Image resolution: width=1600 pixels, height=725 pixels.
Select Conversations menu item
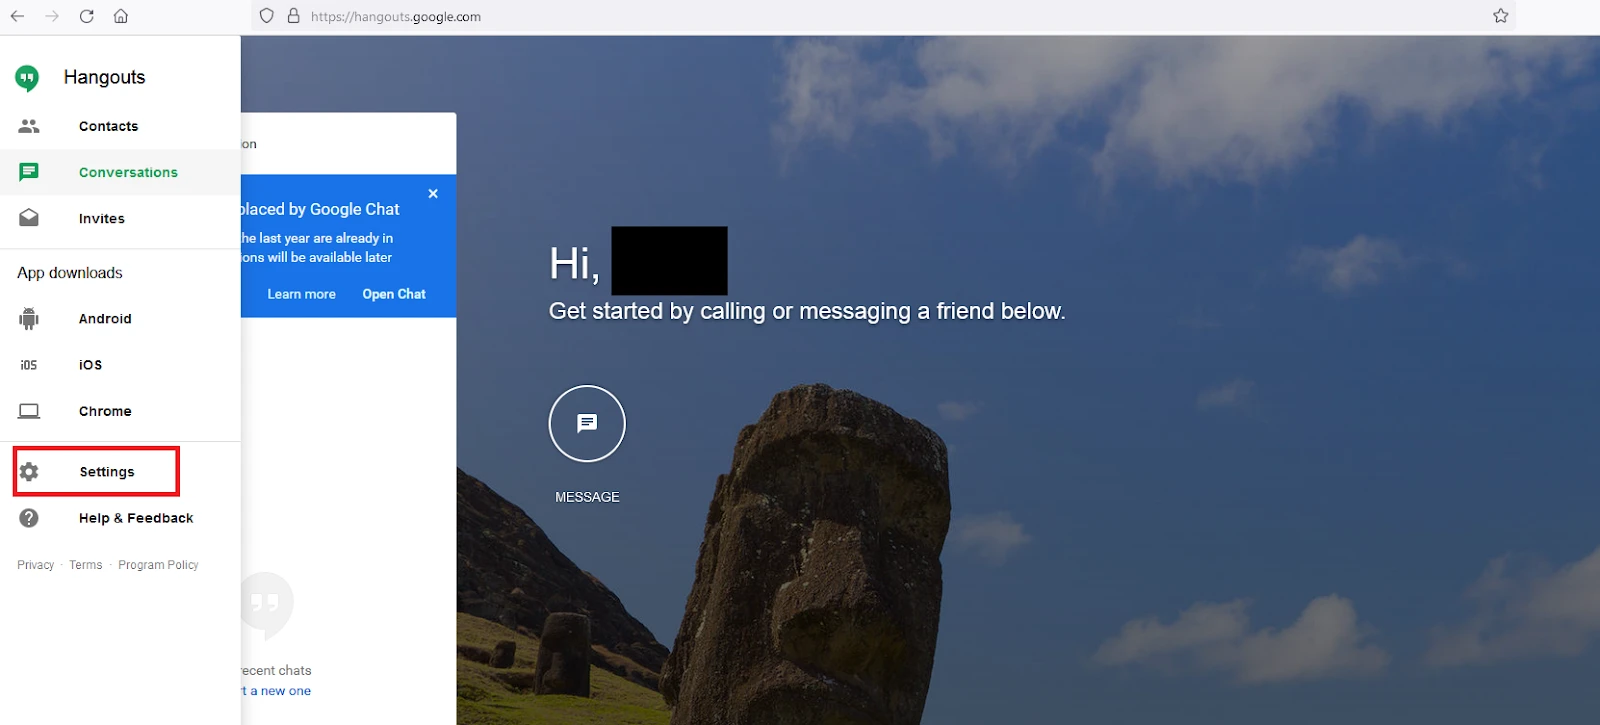point(120,172)
